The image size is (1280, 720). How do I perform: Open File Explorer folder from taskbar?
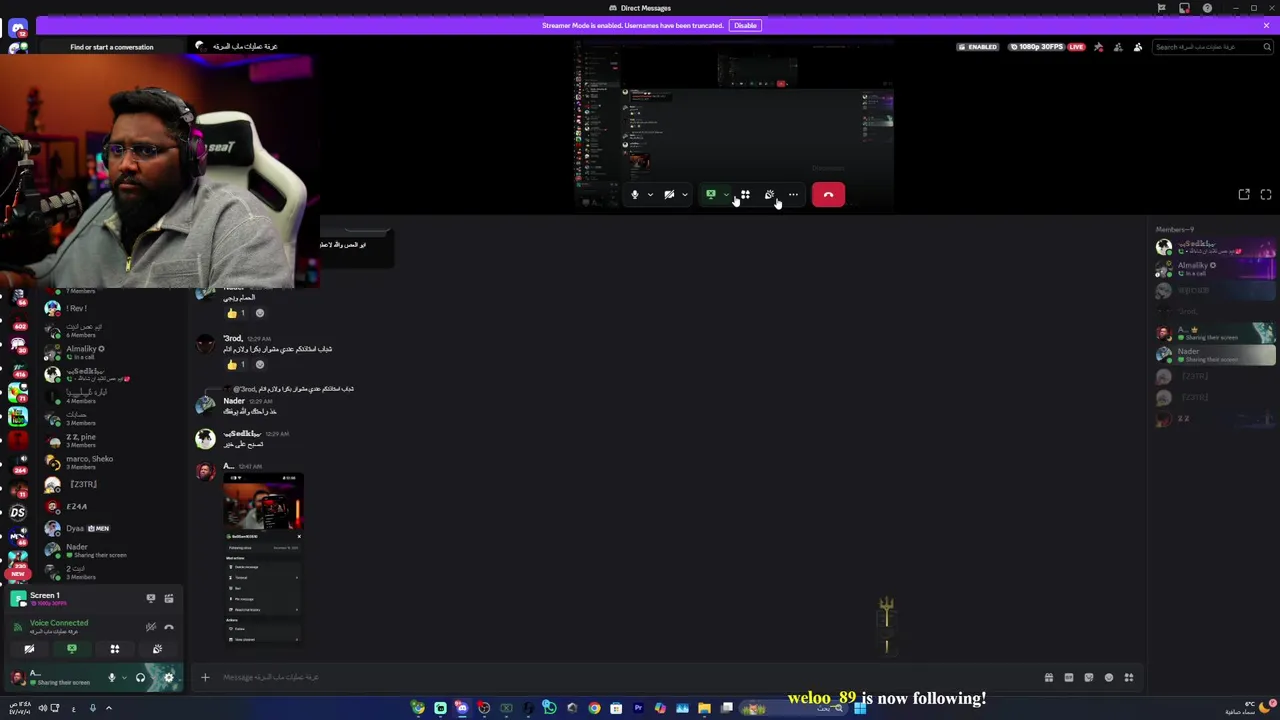[x=704, y=708]
